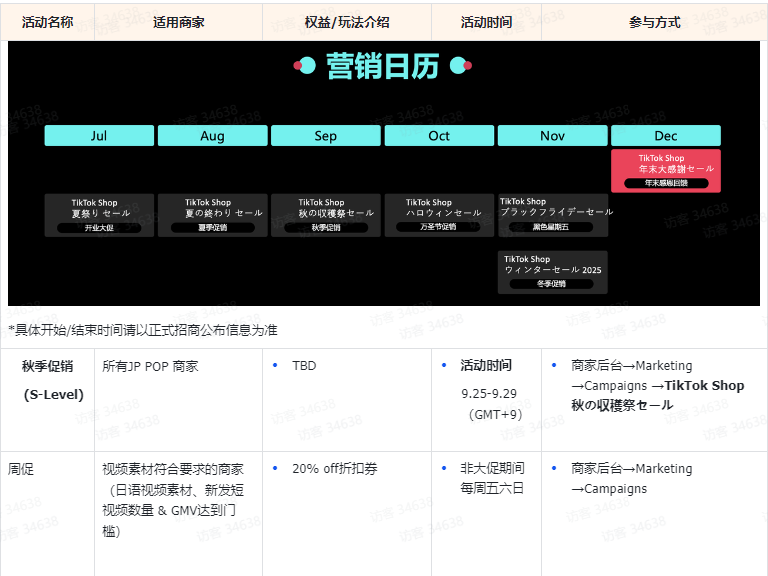
Task: Pick the Sep month block
Action: 326,136
